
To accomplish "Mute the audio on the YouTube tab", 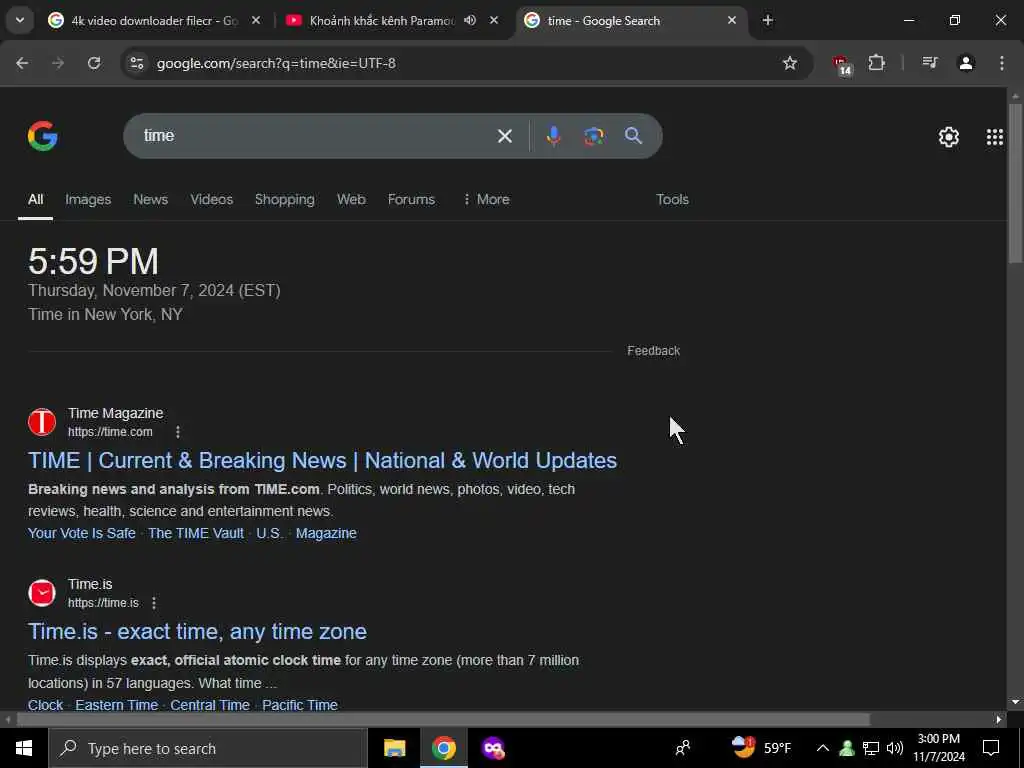I will tap(470, 20).
